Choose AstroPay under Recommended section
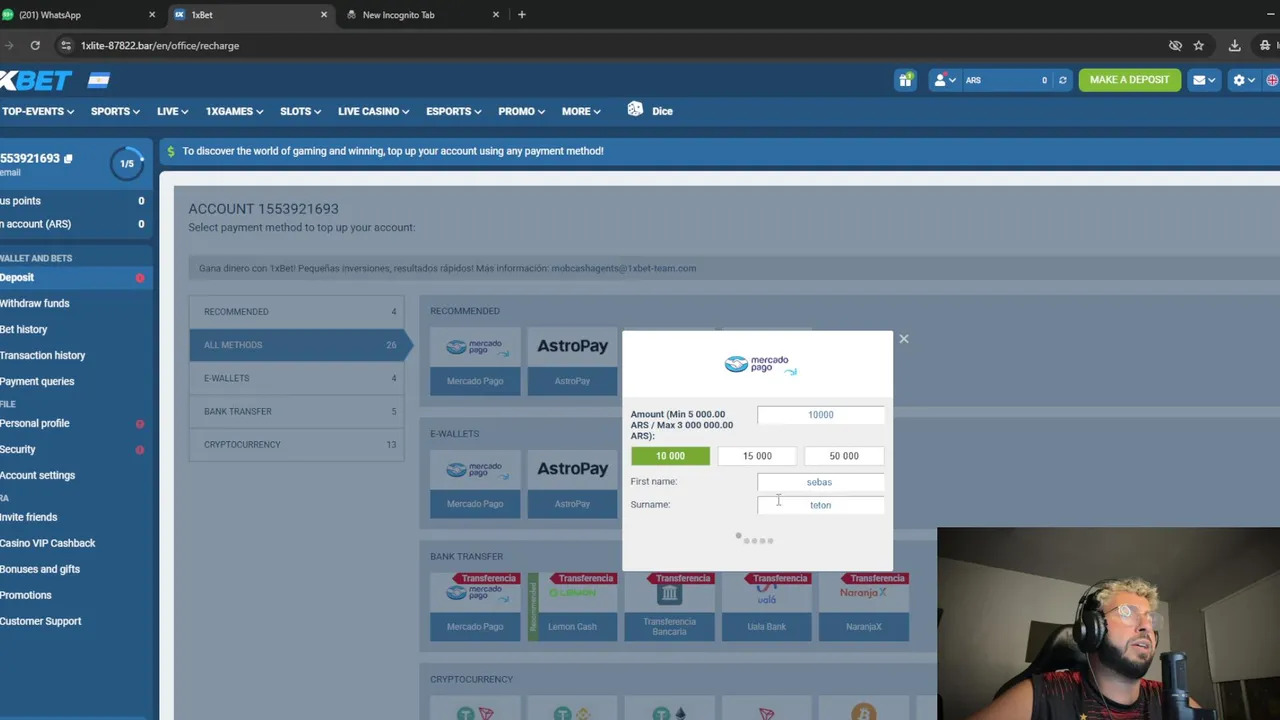 pos(572,361)
